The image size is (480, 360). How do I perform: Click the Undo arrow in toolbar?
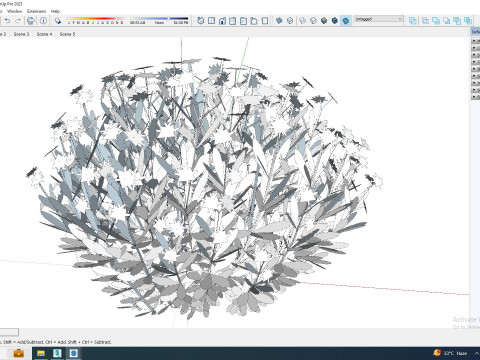tap(7, 21)
